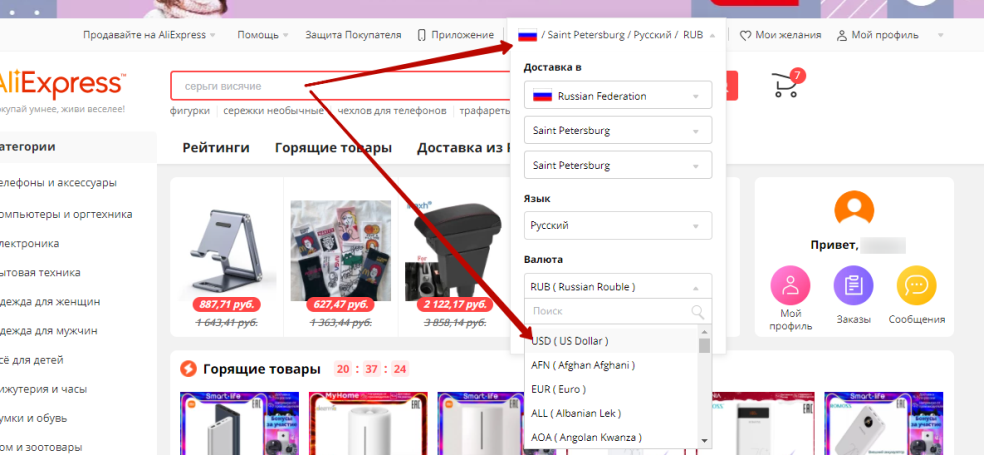
Task: Open the Рейтинги tab
Action: tap(216, 148)
